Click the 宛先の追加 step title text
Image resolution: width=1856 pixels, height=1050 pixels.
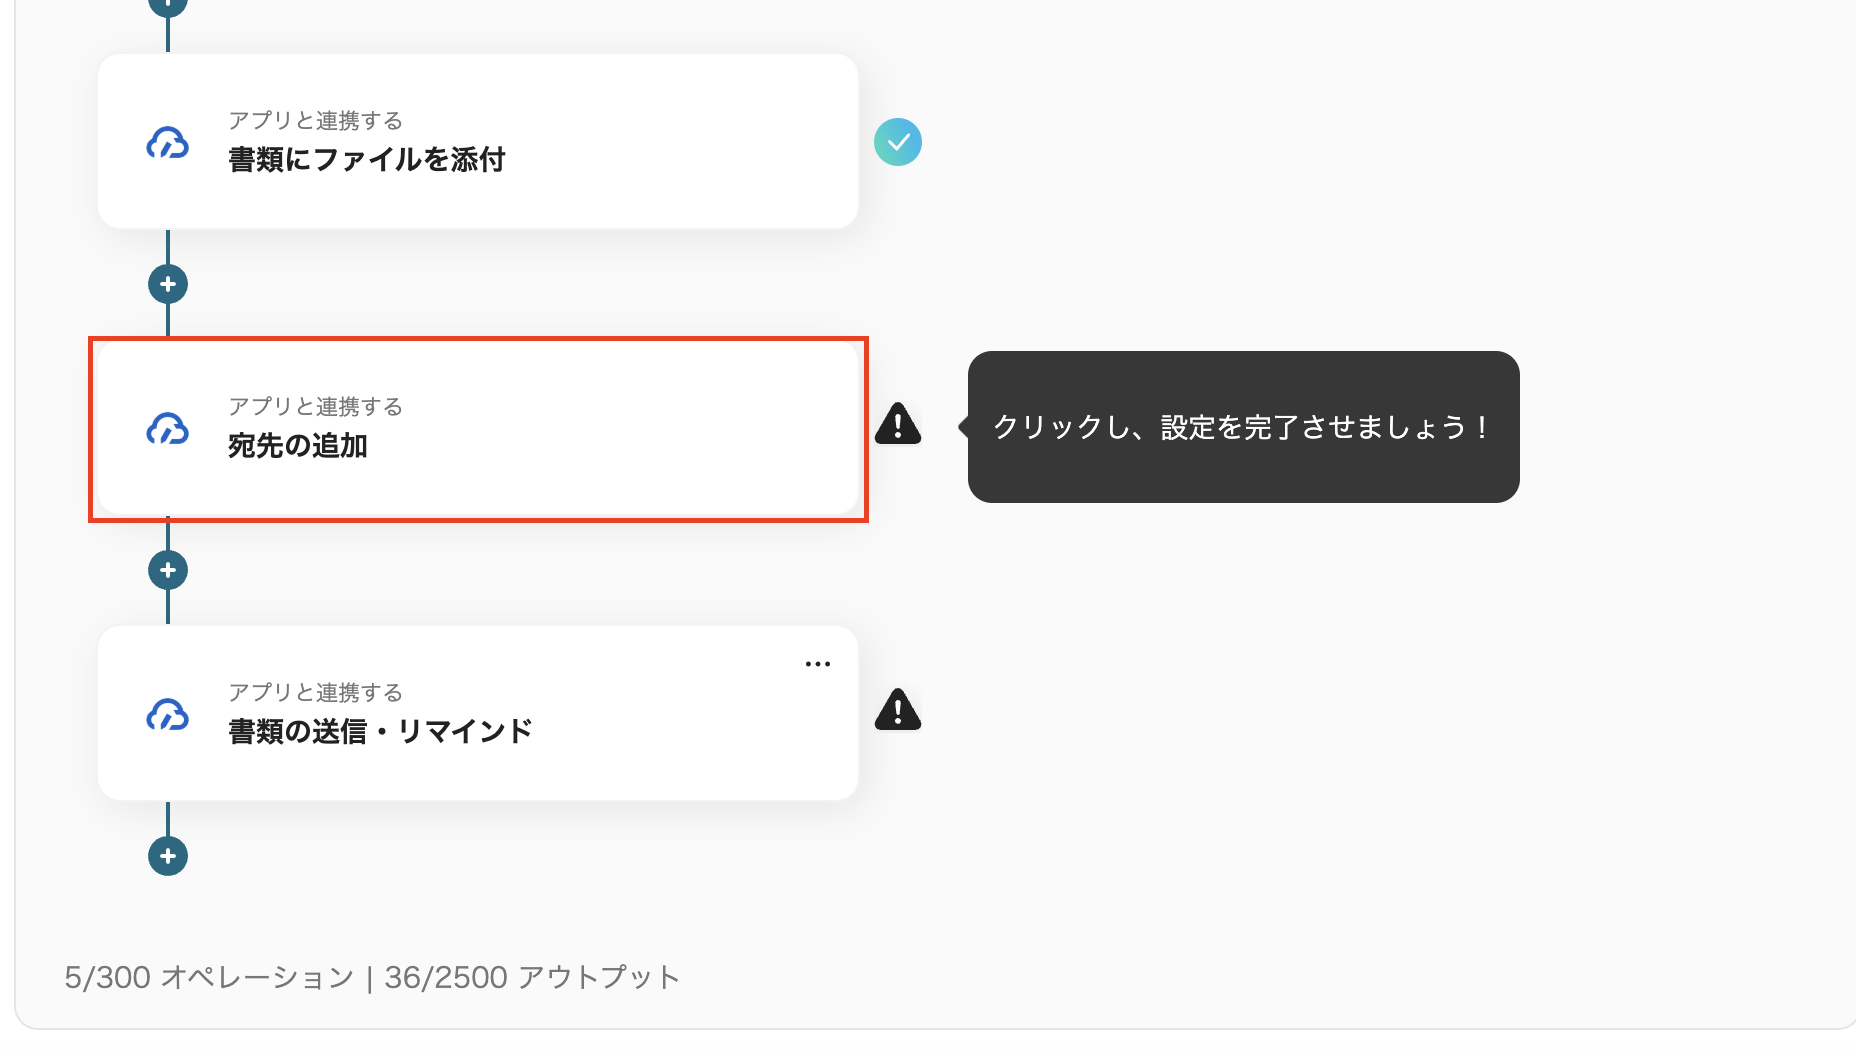[x=296, y=448]
